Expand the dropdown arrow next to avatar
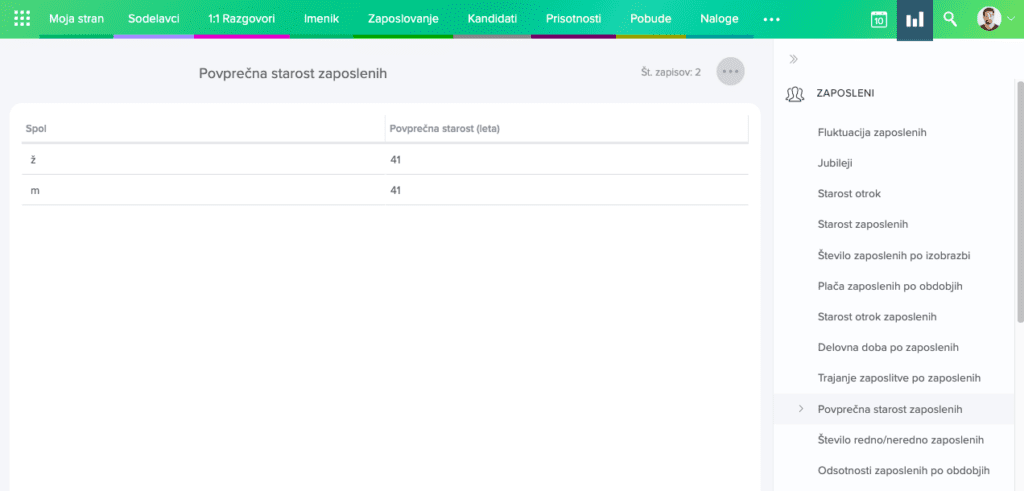Image resolution: width=1024 pixels, height=491 pixels. click(1010, 19)
